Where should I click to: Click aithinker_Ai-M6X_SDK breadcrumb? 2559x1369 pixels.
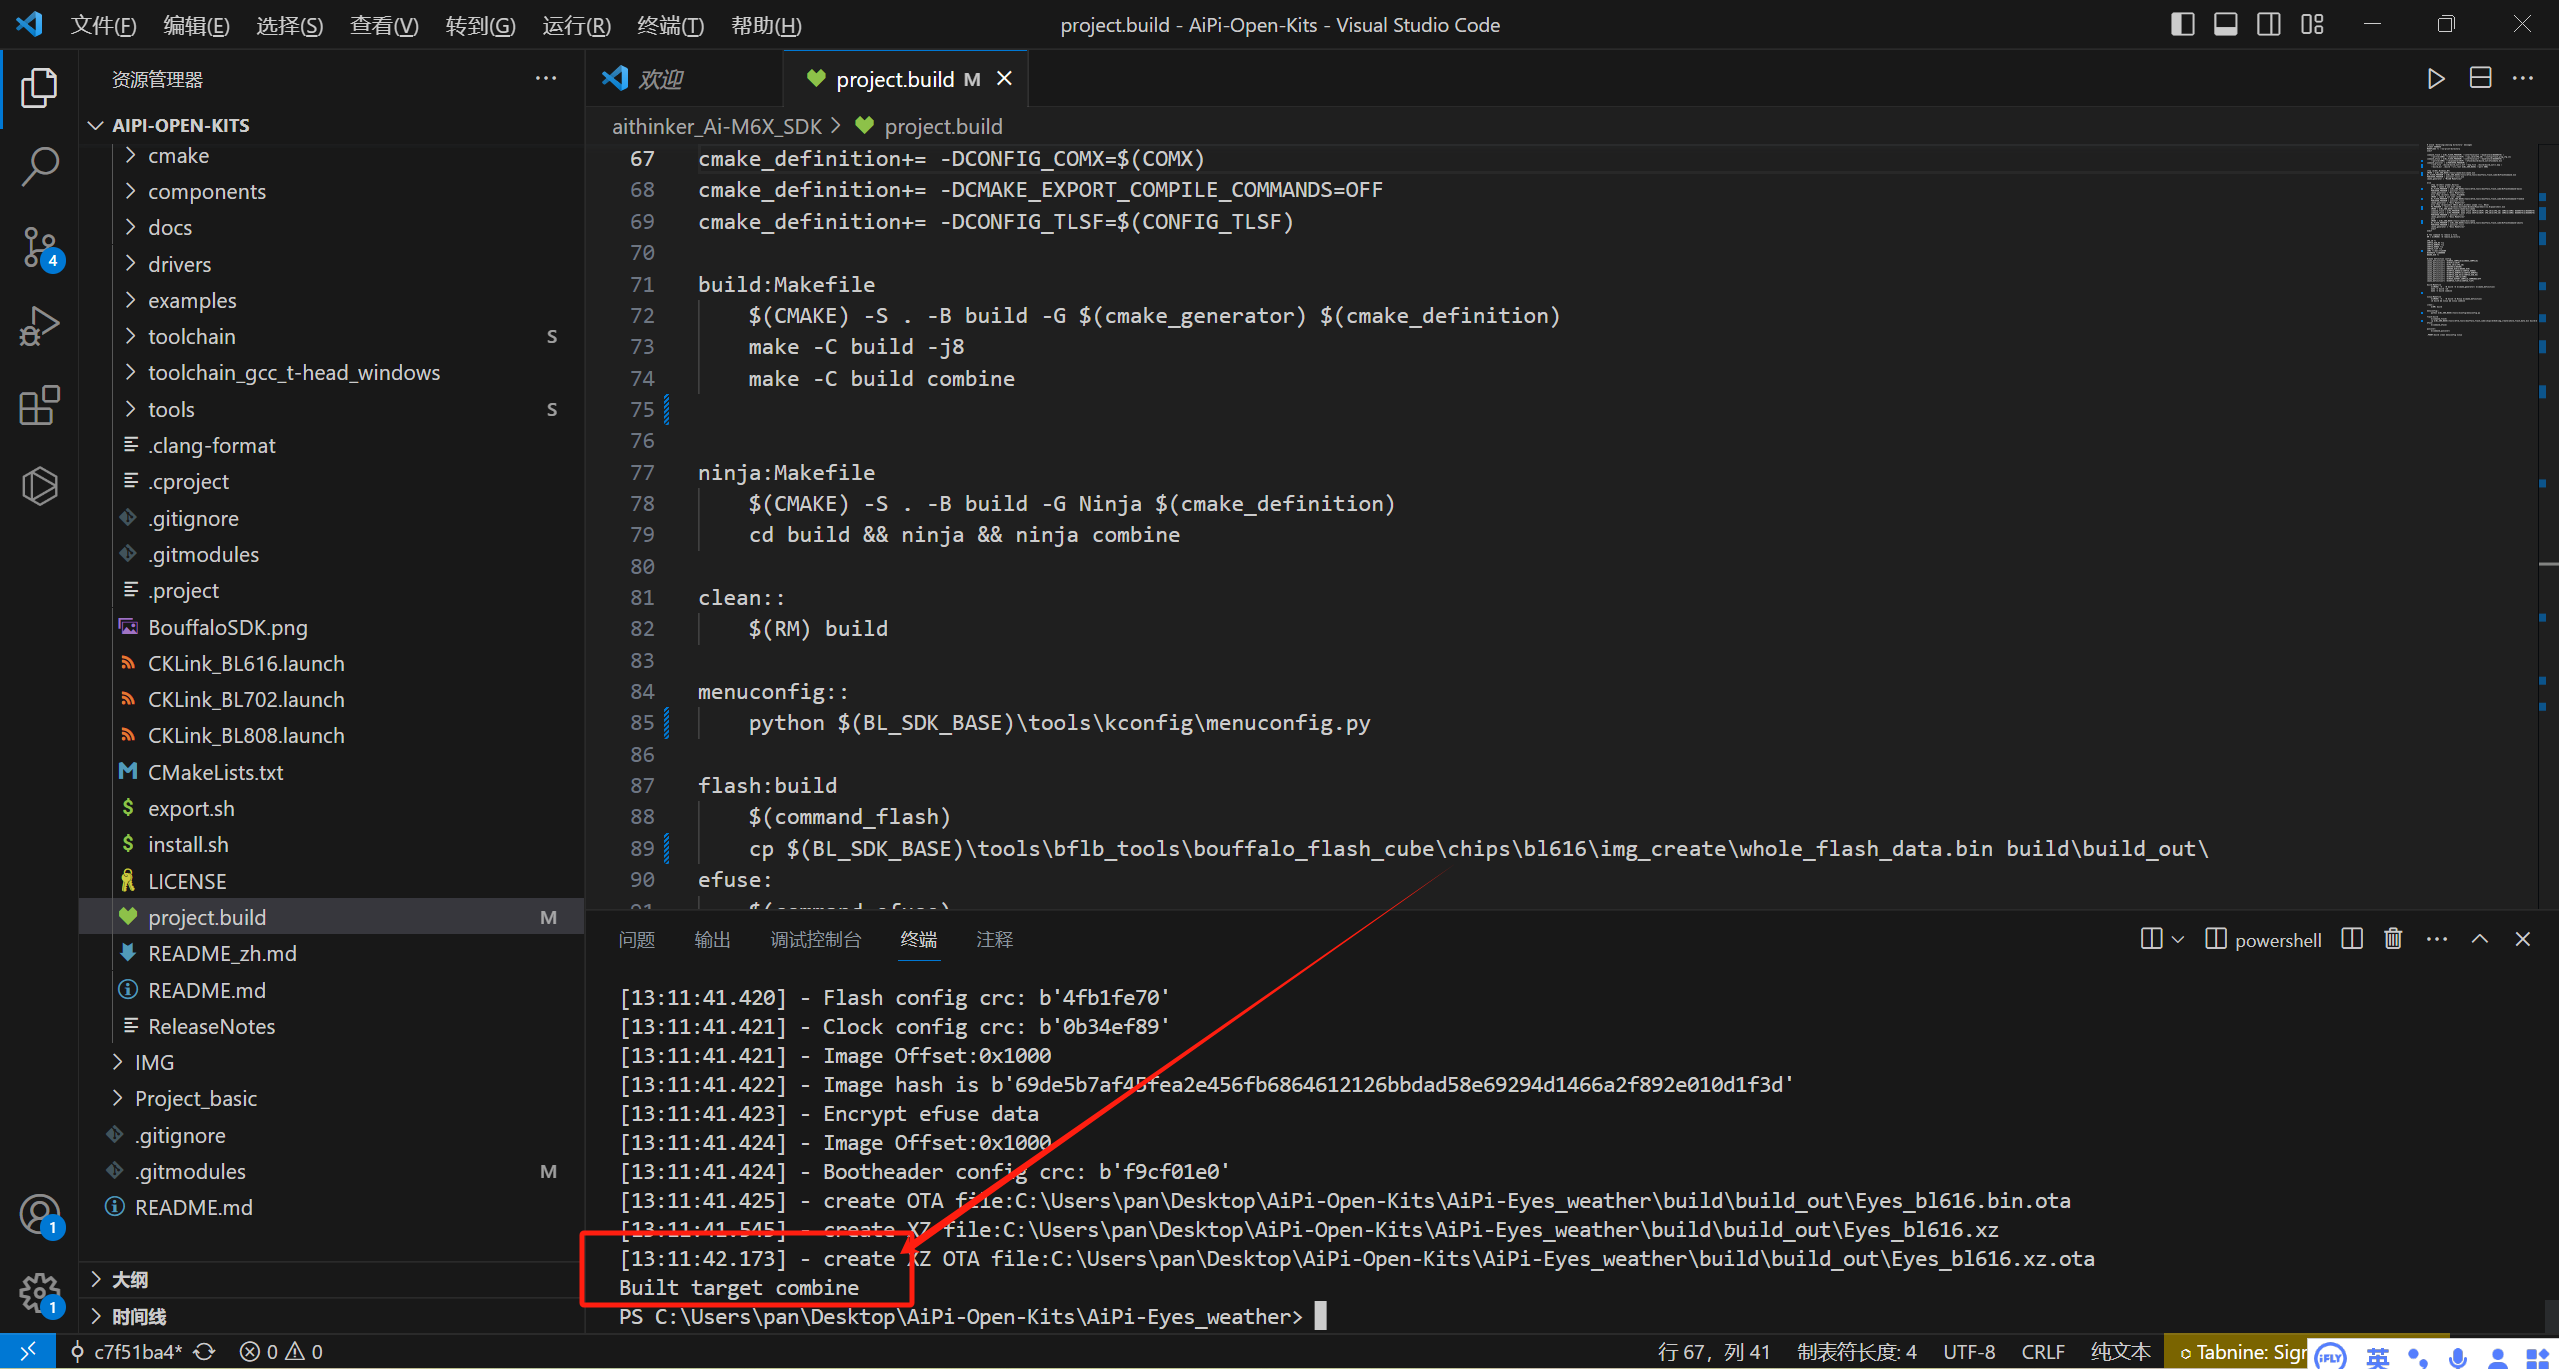716,126
